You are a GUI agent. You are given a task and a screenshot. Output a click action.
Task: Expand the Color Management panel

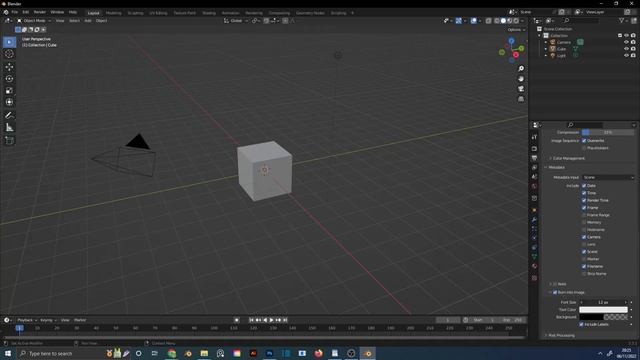pos(568,158)
